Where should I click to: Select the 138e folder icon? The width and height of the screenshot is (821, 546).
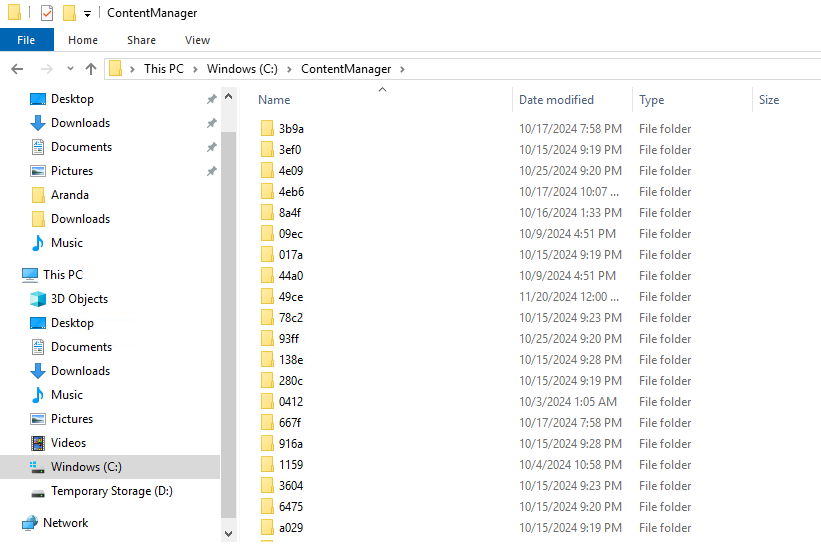[x=267, y=360]
